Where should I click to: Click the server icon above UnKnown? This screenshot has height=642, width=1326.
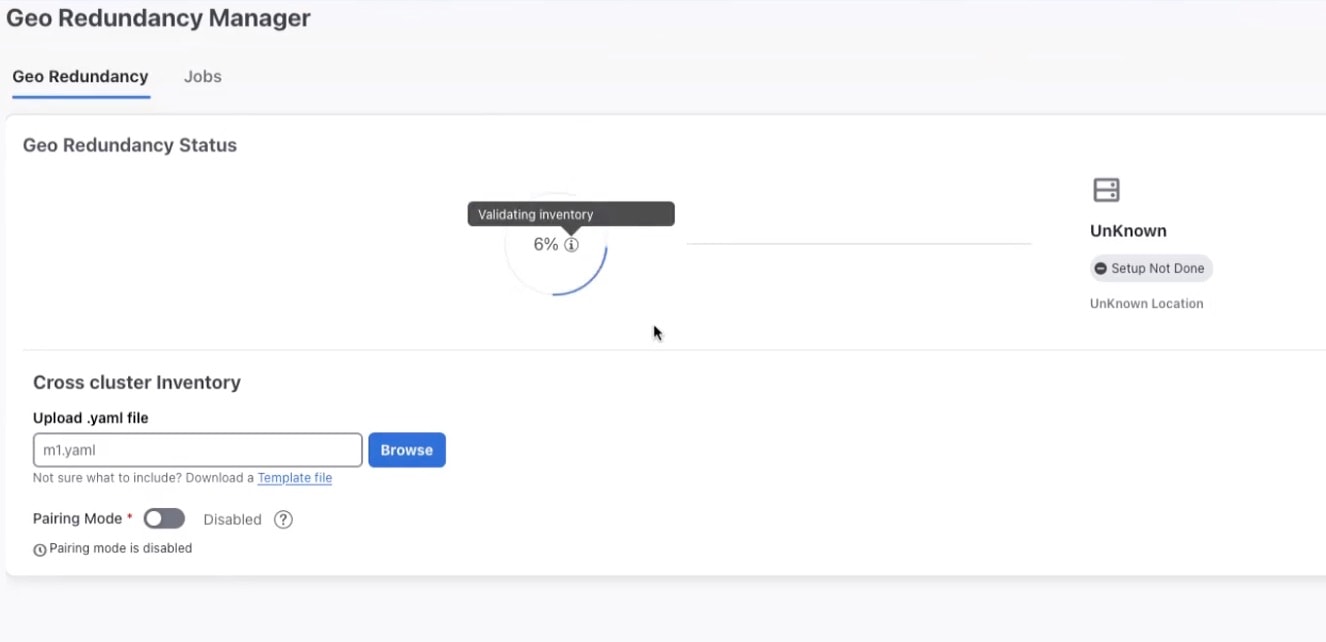[x=1106, y=190]
